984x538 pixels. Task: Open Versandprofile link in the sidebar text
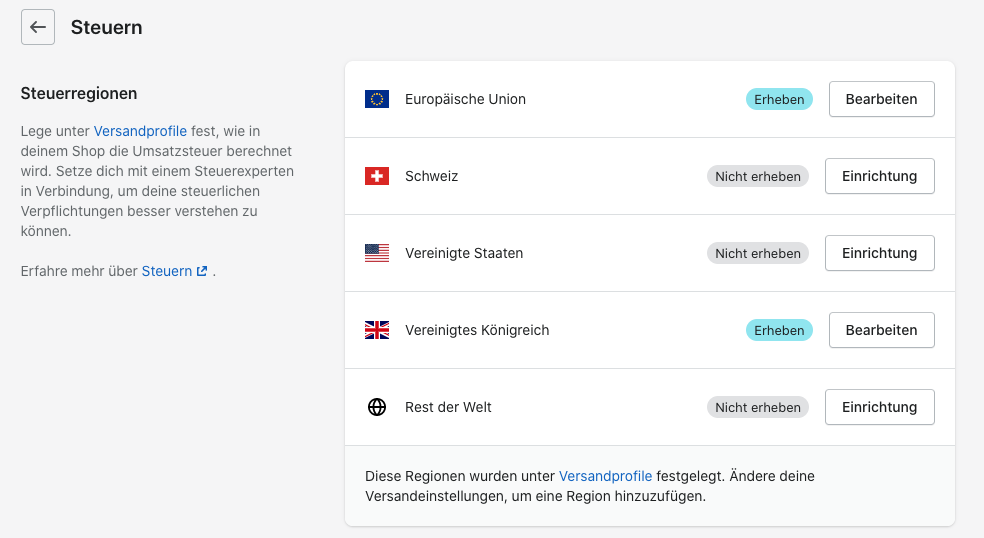point(140,131)
